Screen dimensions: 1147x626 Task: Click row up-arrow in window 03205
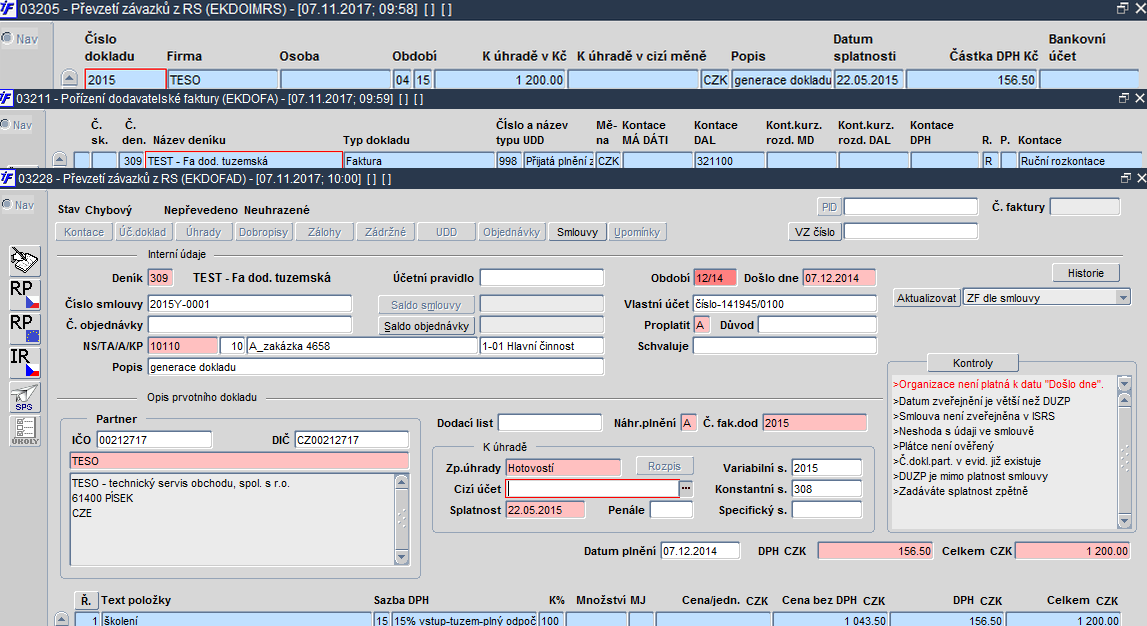coord(69,79)
